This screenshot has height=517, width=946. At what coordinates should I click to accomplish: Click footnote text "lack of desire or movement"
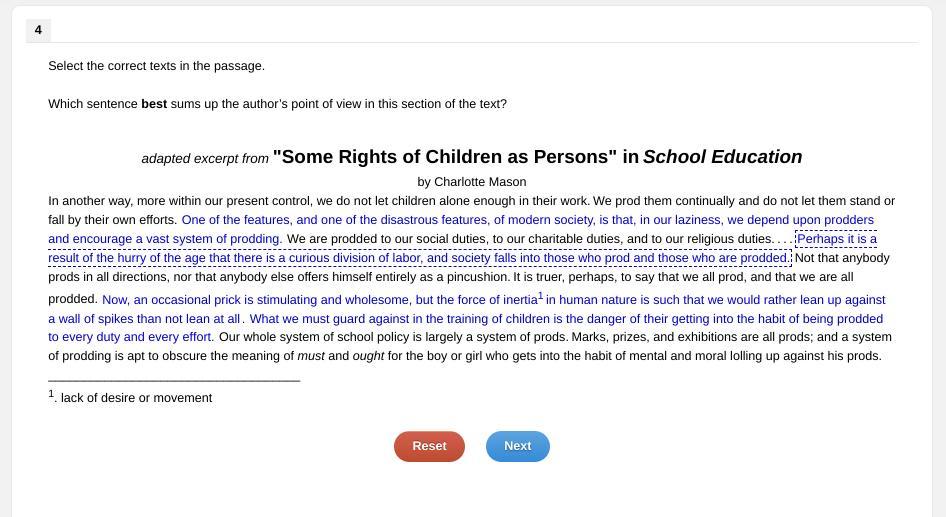[136, 398]
